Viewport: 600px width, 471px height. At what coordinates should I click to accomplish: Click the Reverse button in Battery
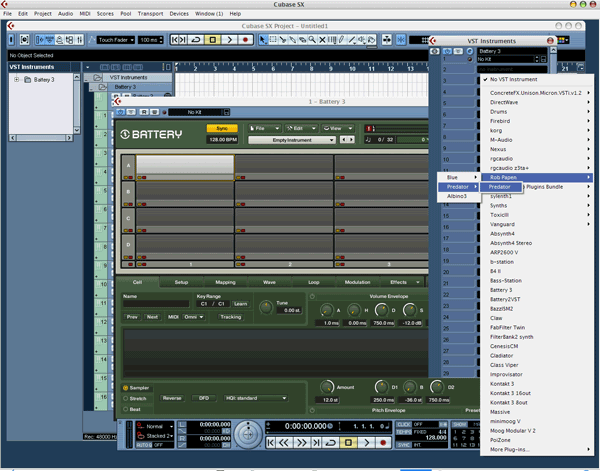click(x=172, y=398)
